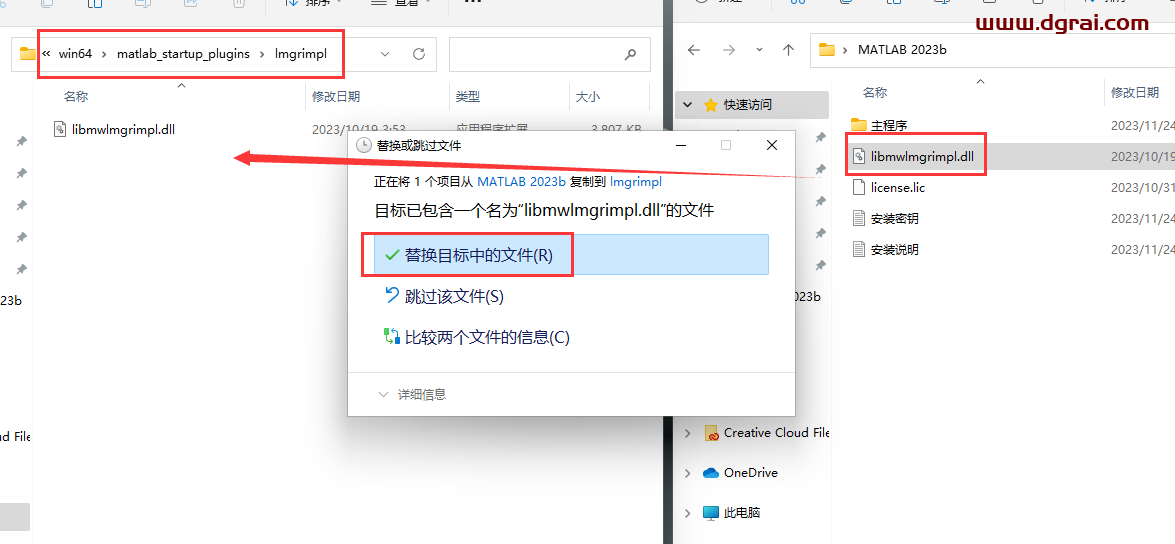Select the 安装密钥 file name
The width and height of the screenshot is (1175, 544).
[895, 219]
